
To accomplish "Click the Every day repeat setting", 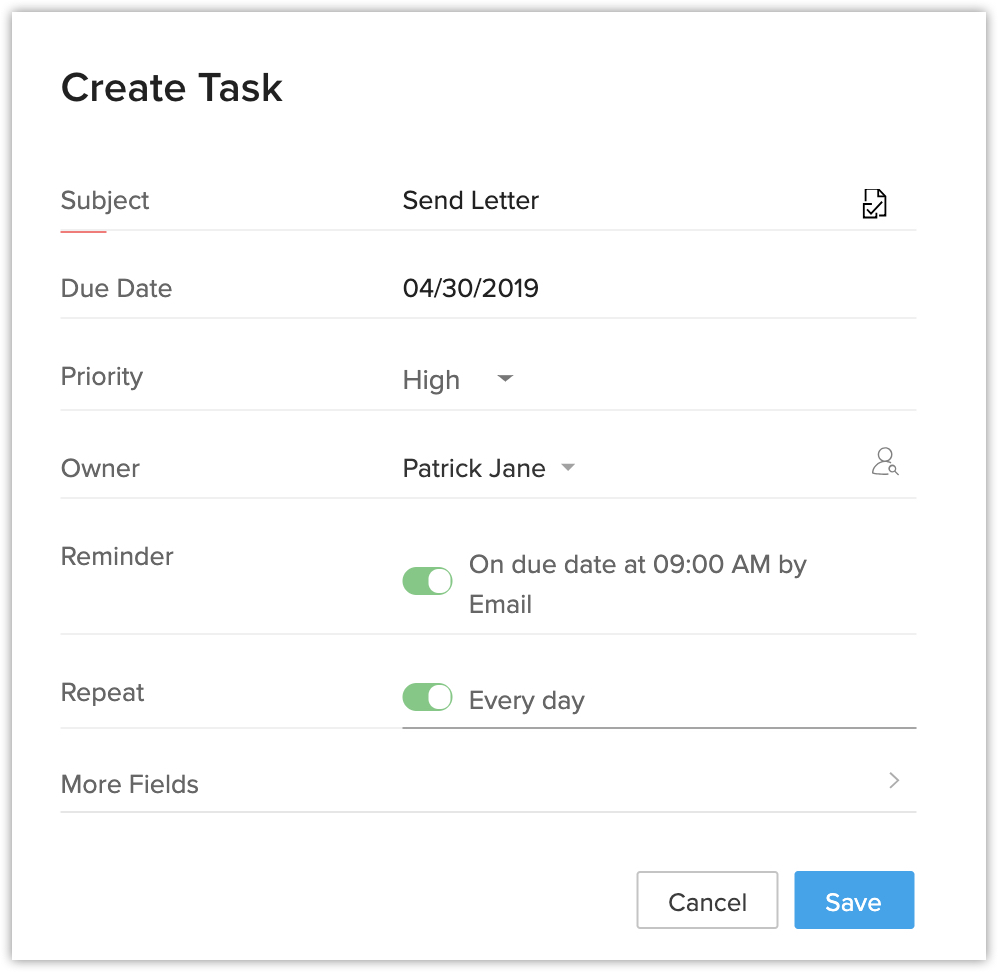I will click(x=527, y=700).
